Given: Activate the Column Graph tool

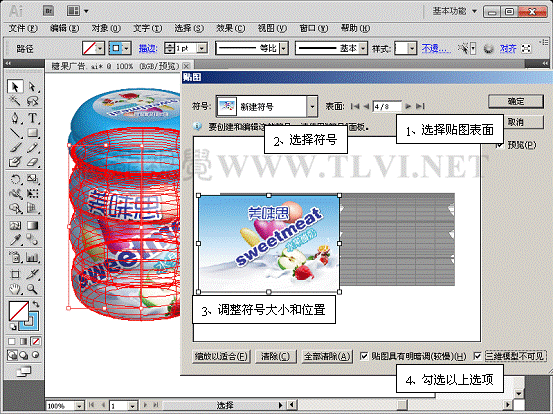Looking at the screenshot, I should (x=32, y=257).
